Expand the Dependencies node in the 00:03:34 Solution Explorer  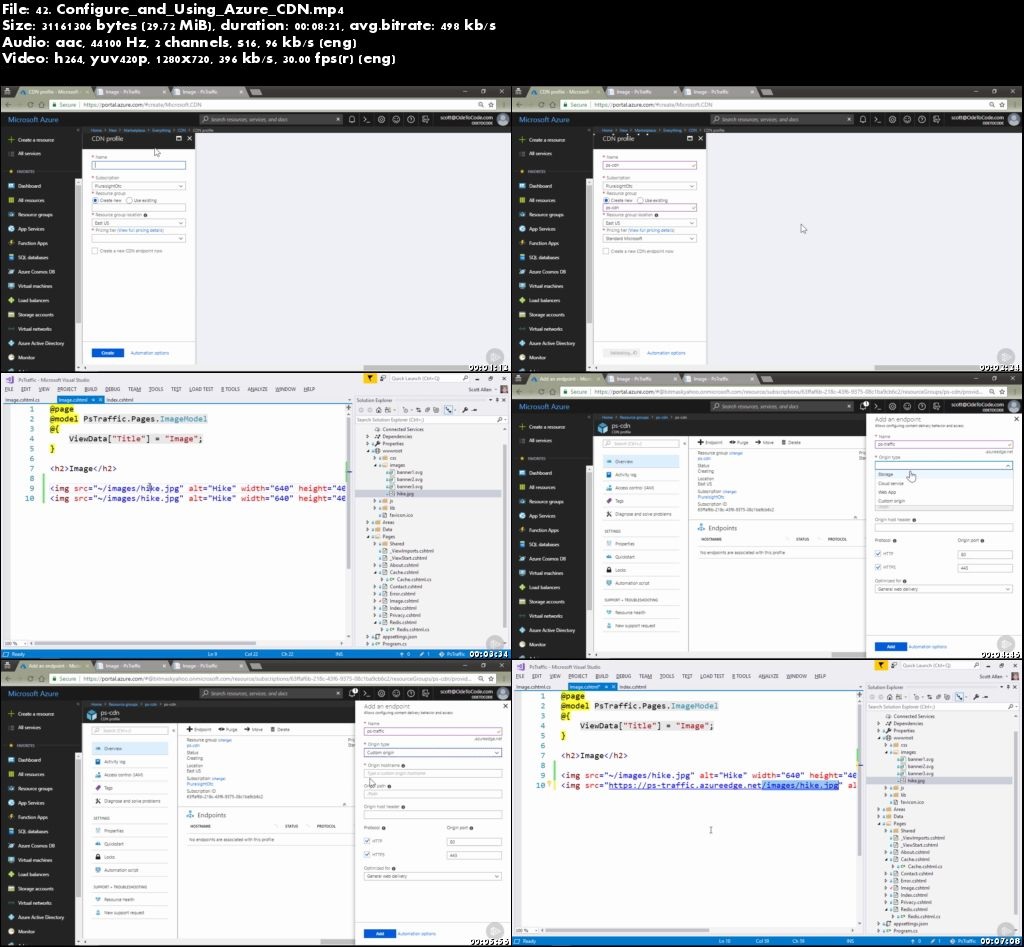368,436
